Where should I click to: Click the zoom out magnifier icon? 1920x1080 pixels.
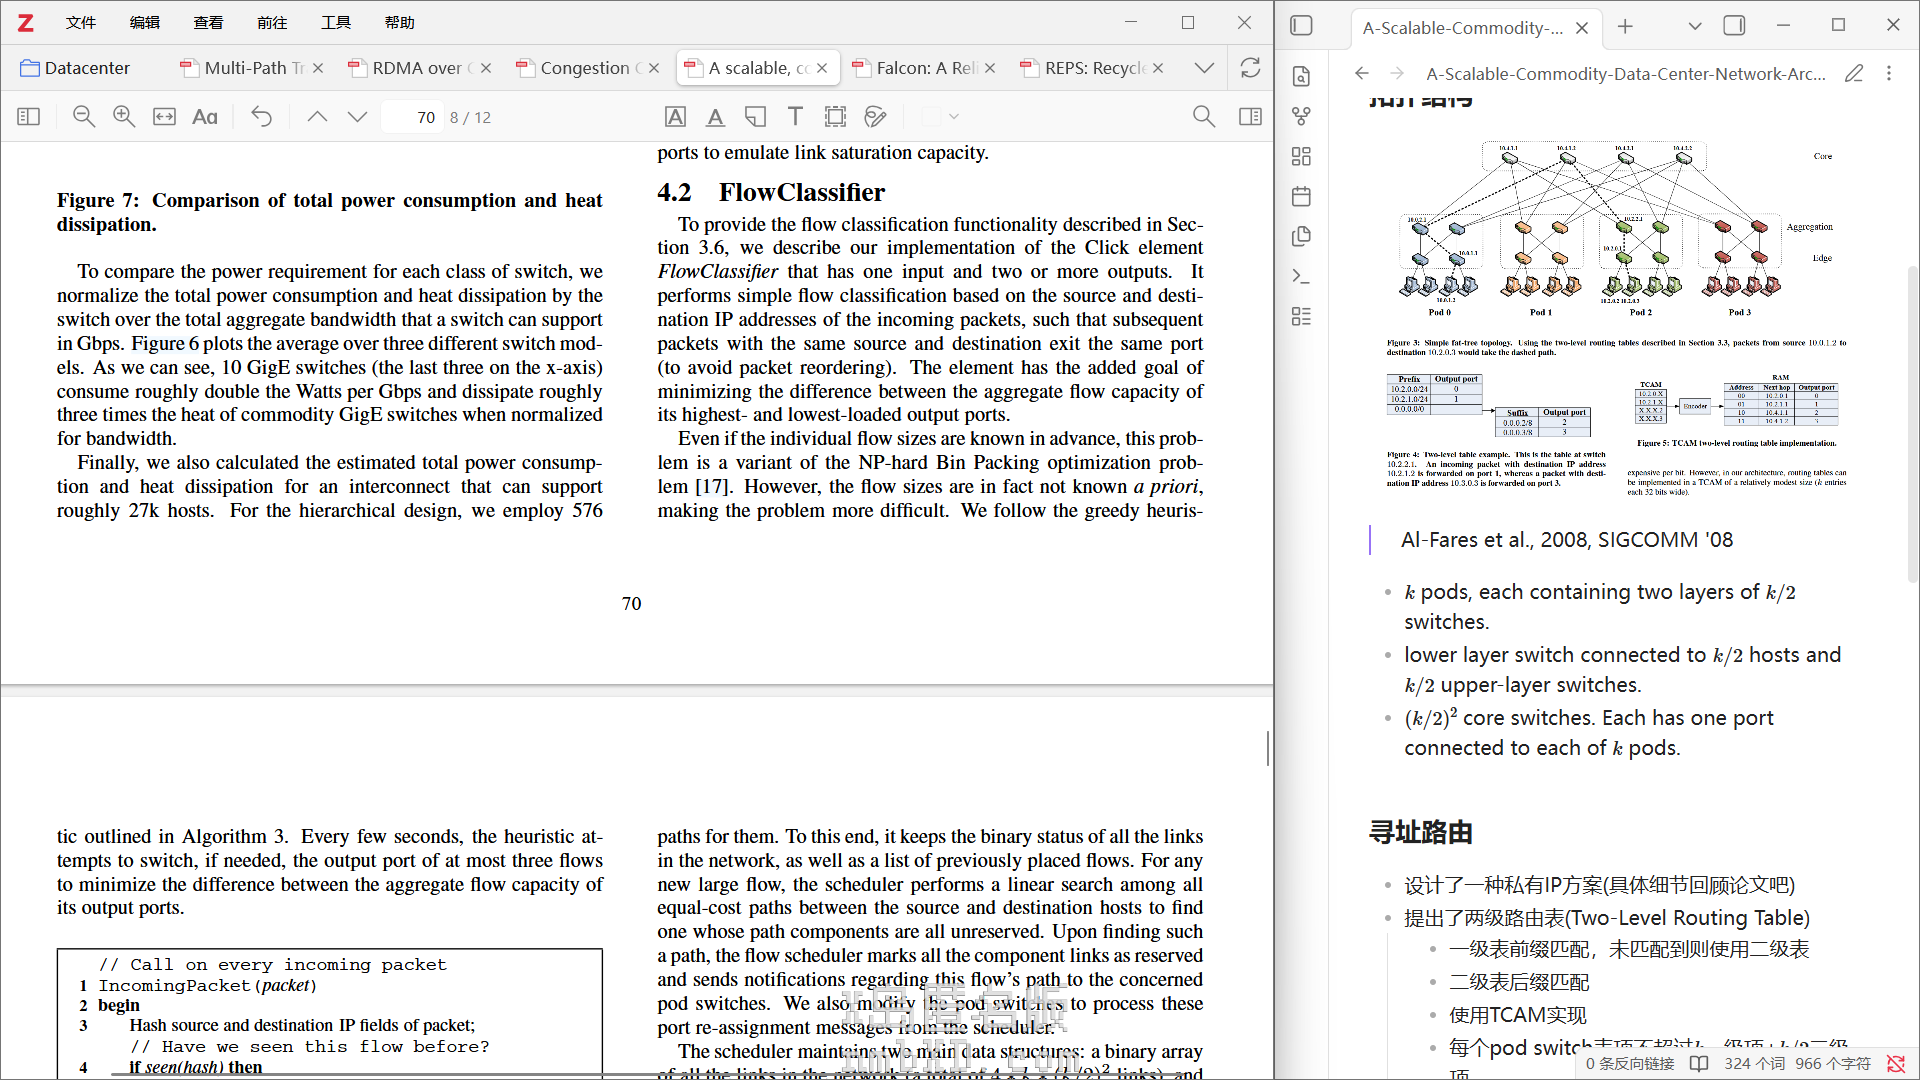point(84,117)
